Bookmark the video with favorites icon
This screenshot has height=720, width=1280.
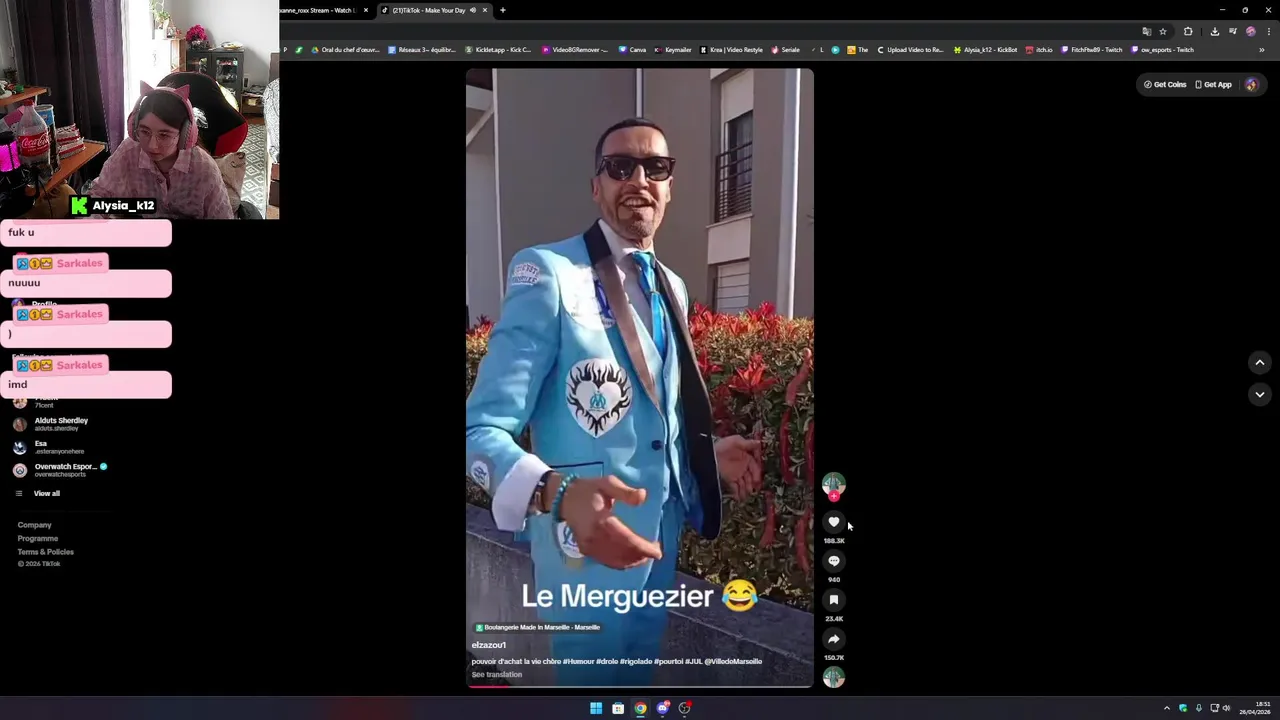coord(834,600)
